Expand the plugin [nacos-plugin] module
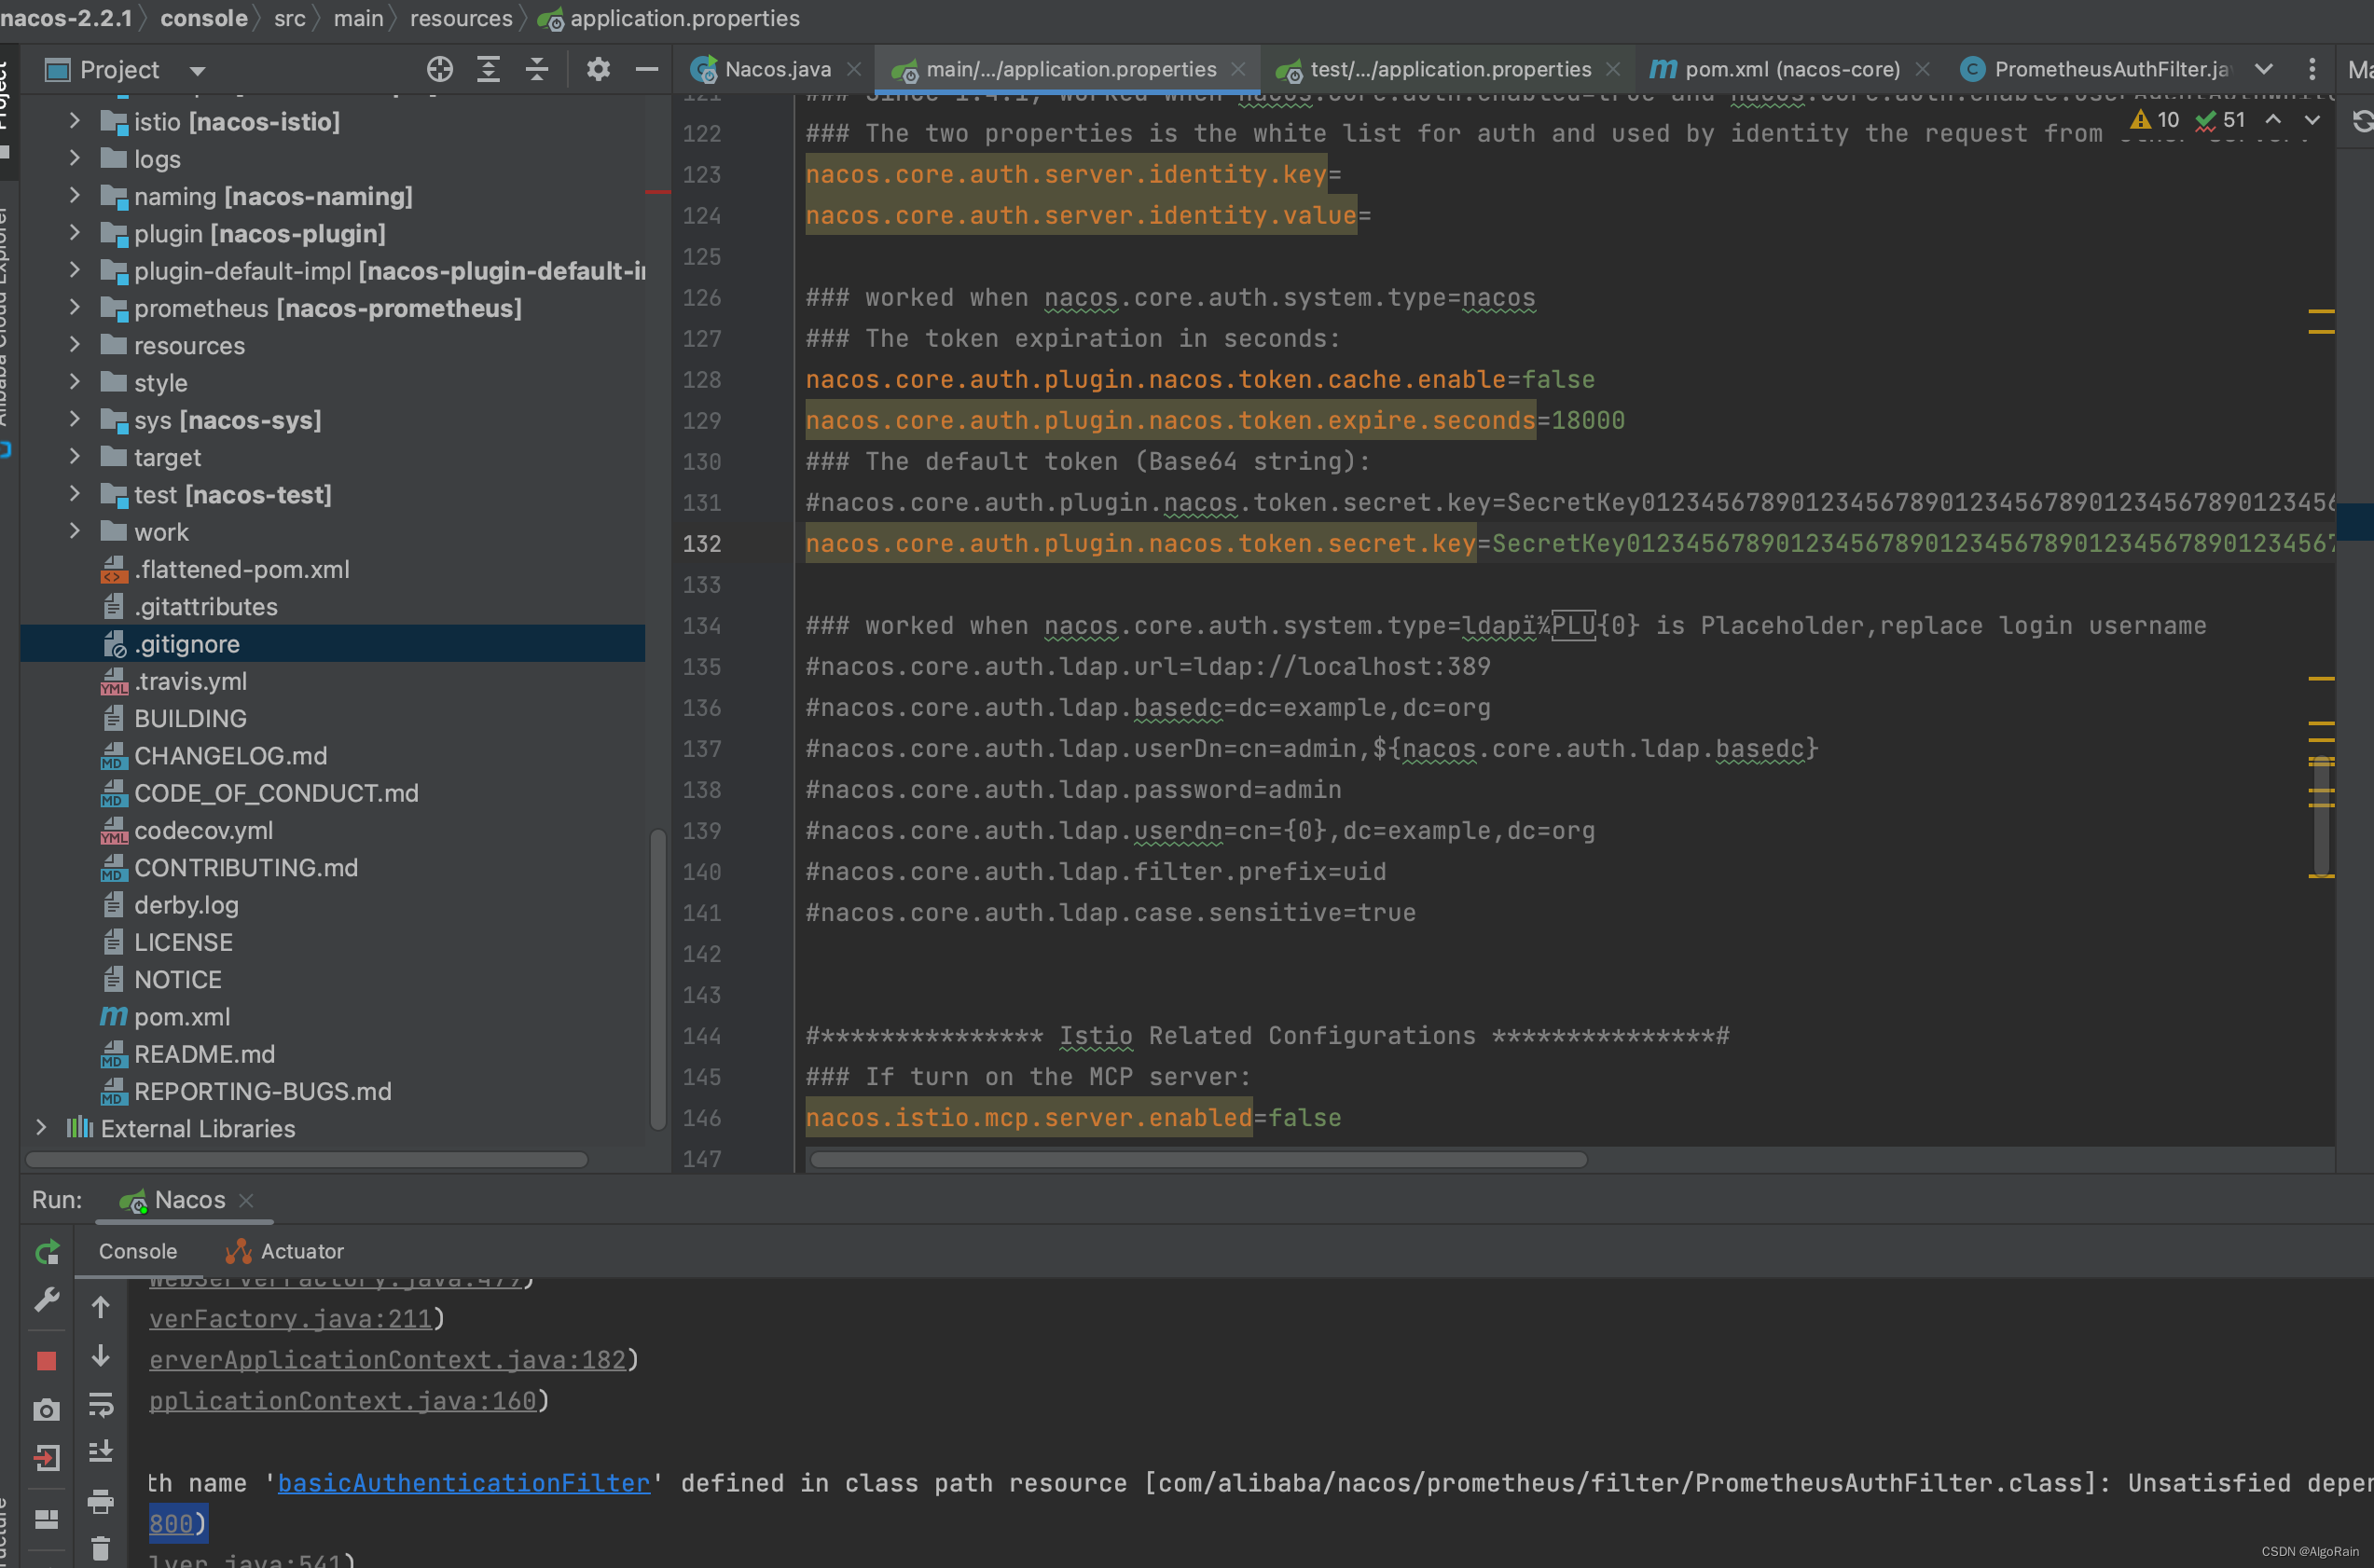Screen dimensions: 2374x1568 tap(74, 233)
